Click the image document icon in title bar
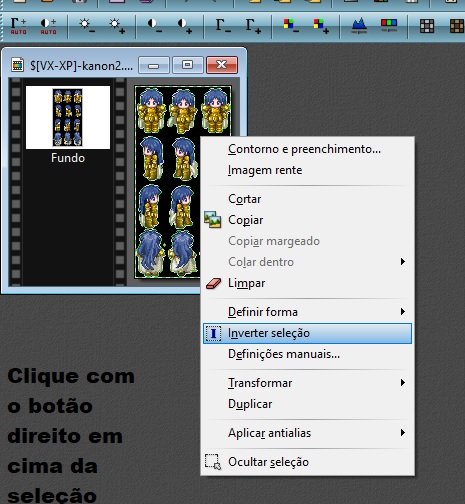Viewport: 465px width, 504px height. point(17,65)
